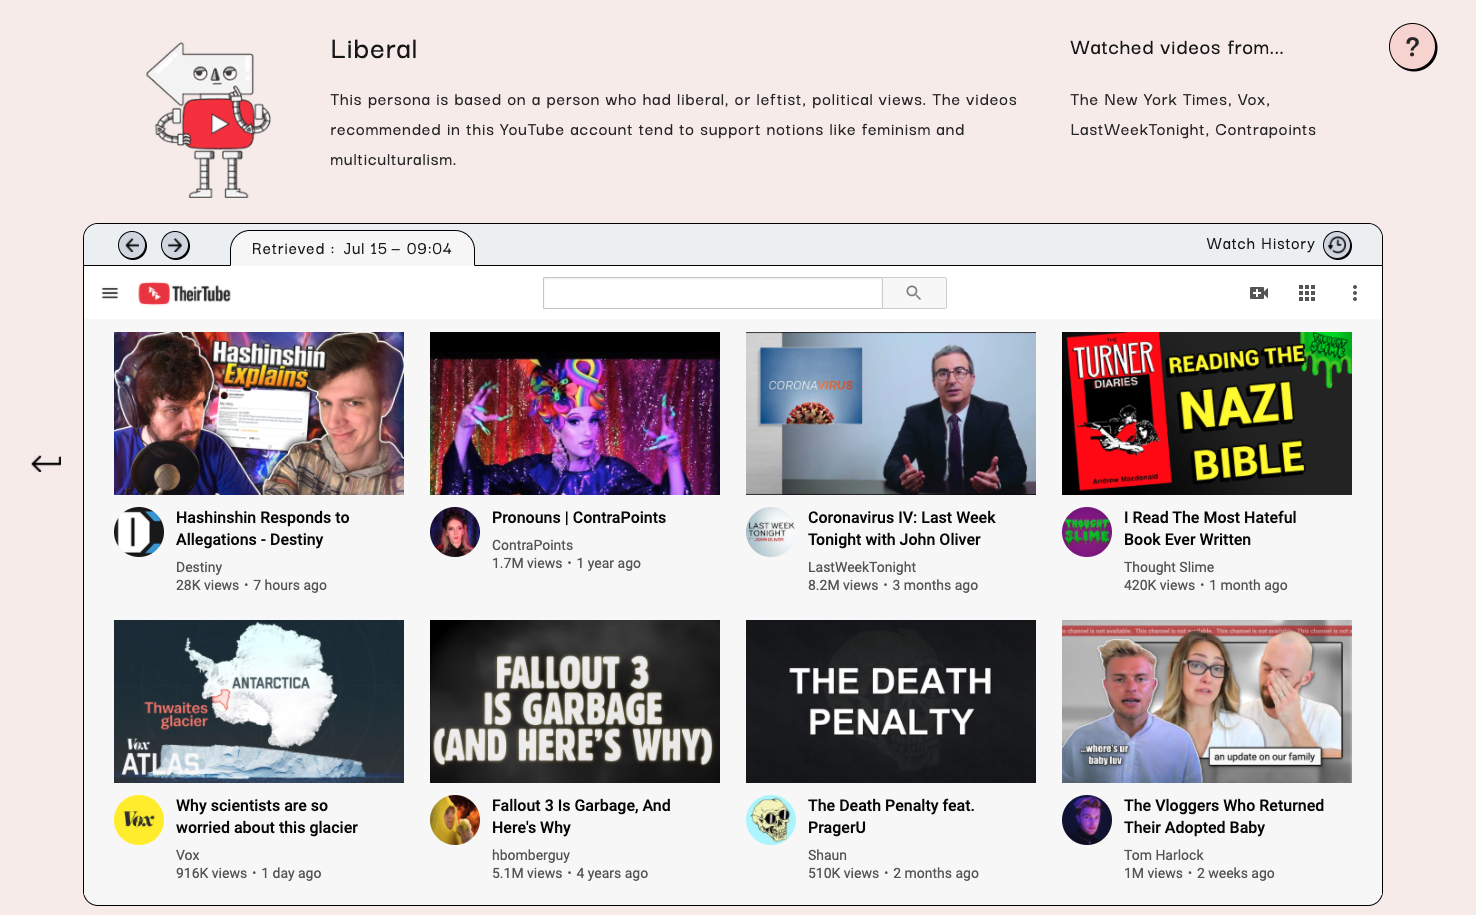
Task: Open the Watch History view
Action: pos(1259,244)
